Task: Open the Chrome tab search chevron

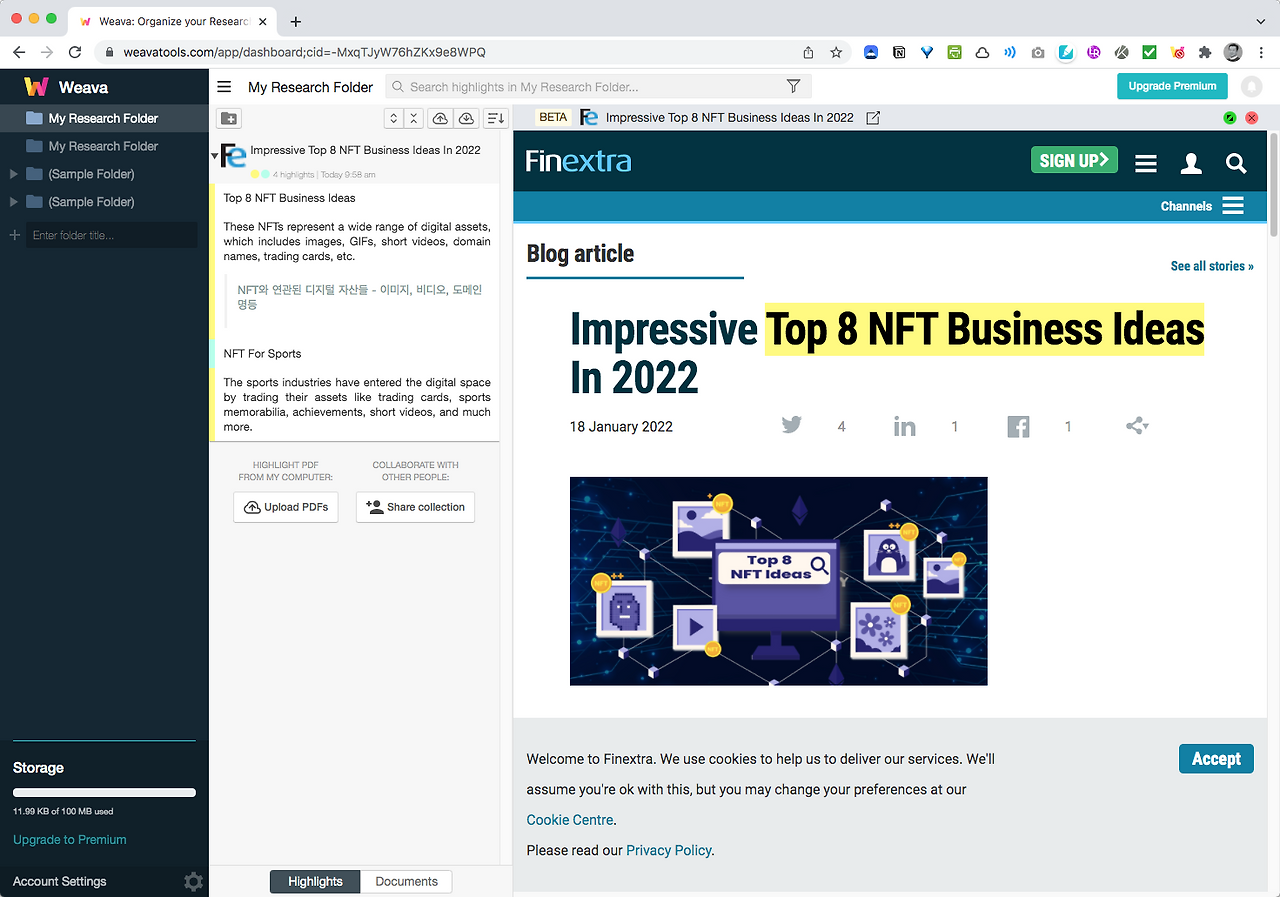Action: coord(1260,21)
